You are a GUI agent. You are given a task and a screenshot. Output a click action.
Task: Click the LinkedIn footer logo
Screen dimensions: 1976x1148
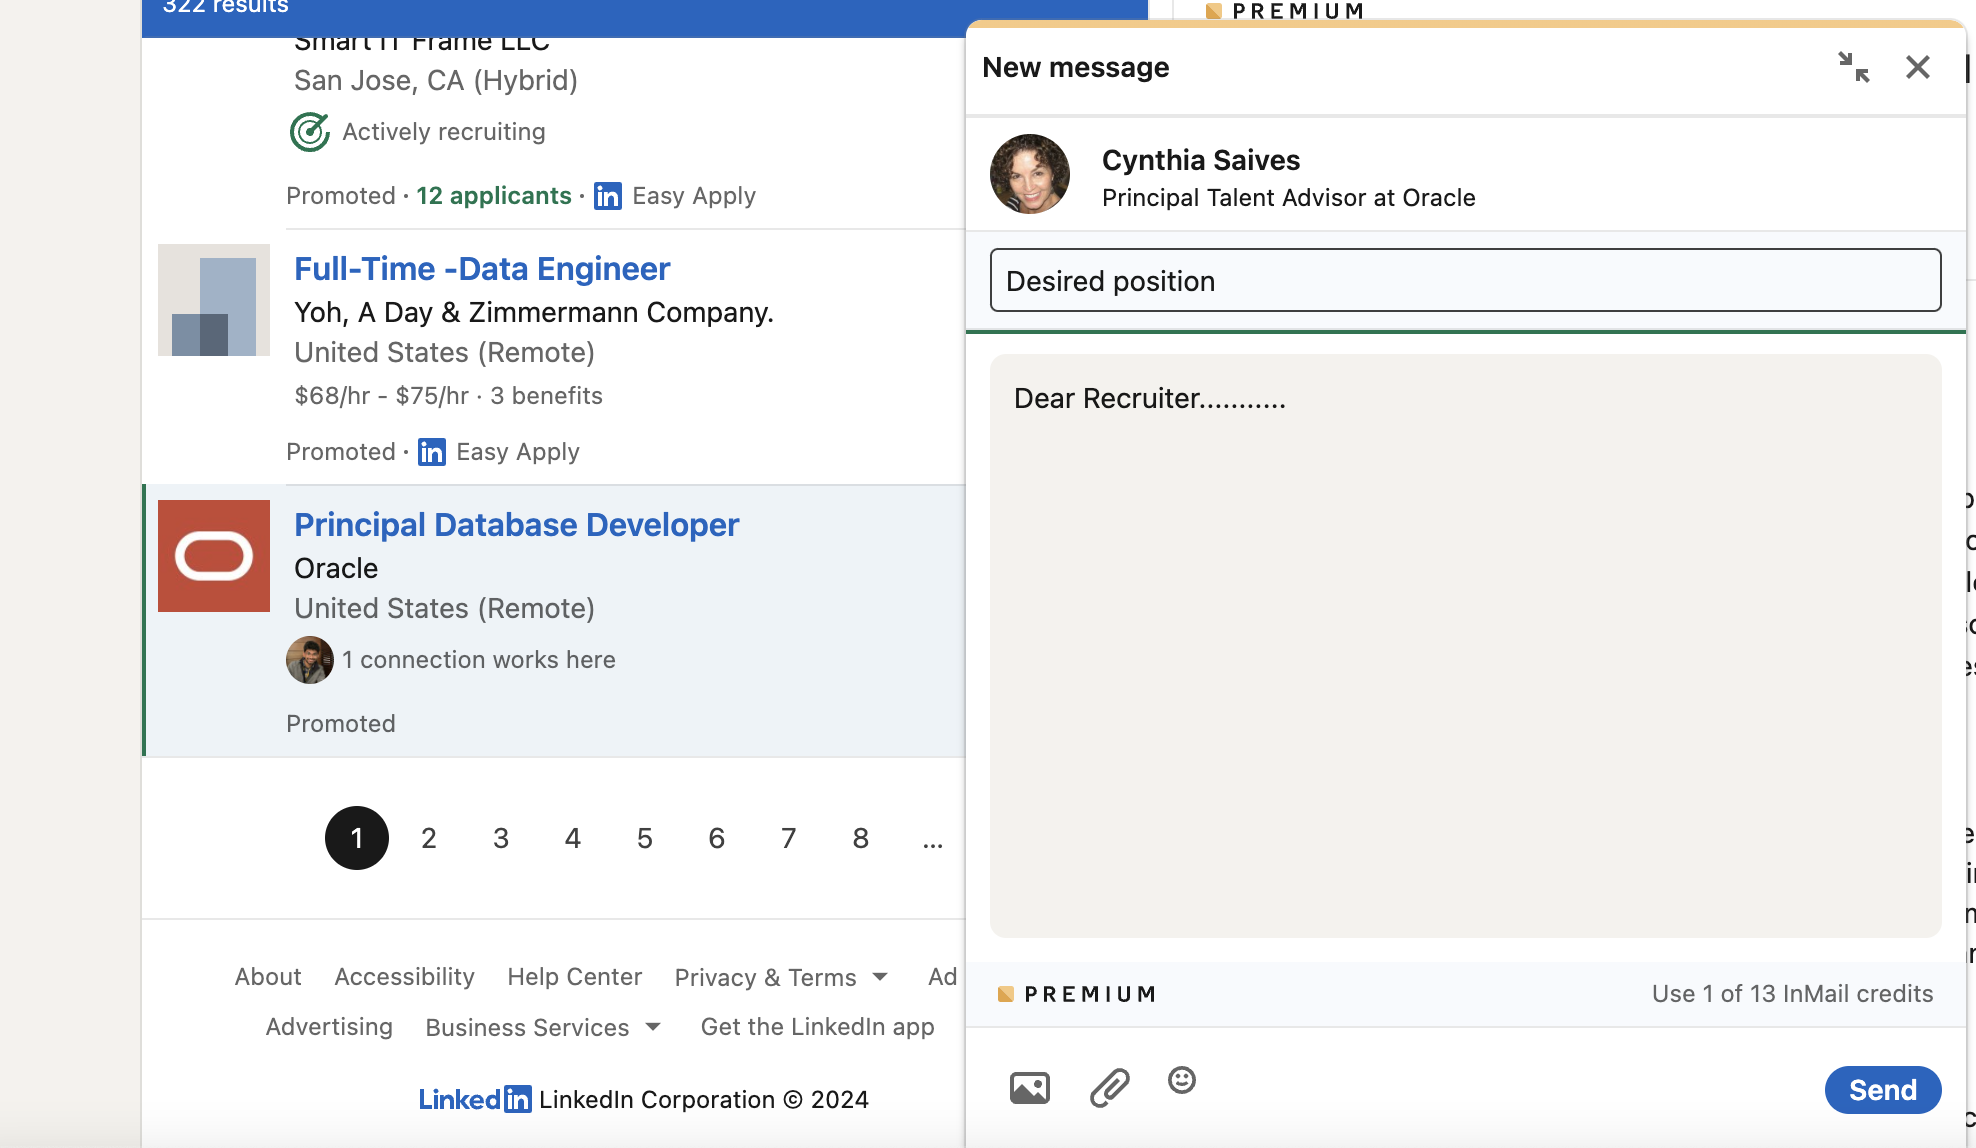point(474,1099)
